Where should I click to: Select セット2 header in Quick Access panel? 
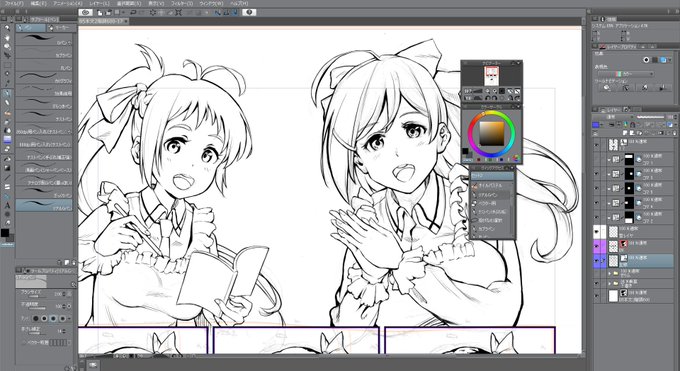pyautogui.click(x=493, y=176)
